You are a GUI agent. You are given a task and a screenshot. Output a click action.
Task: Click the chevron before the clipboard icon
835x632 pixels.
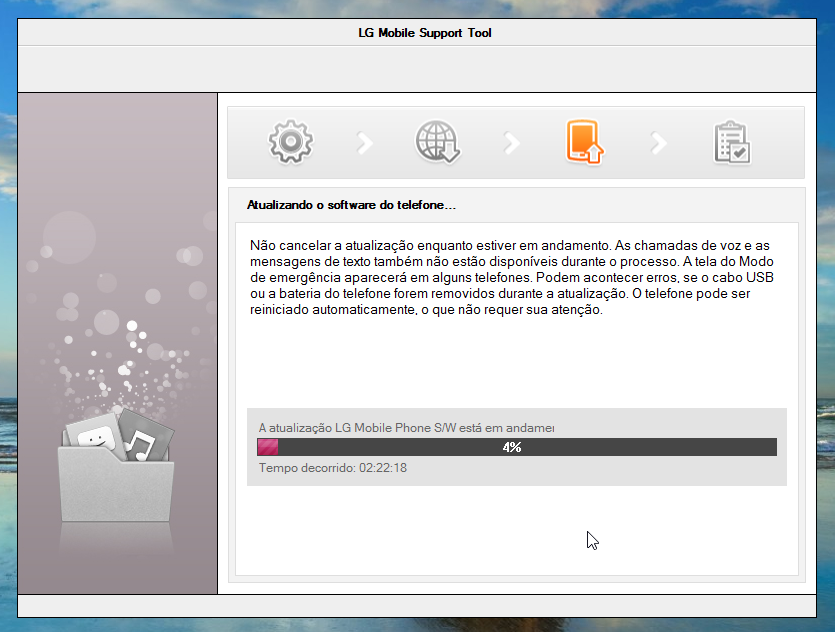(x=659, y=143)
